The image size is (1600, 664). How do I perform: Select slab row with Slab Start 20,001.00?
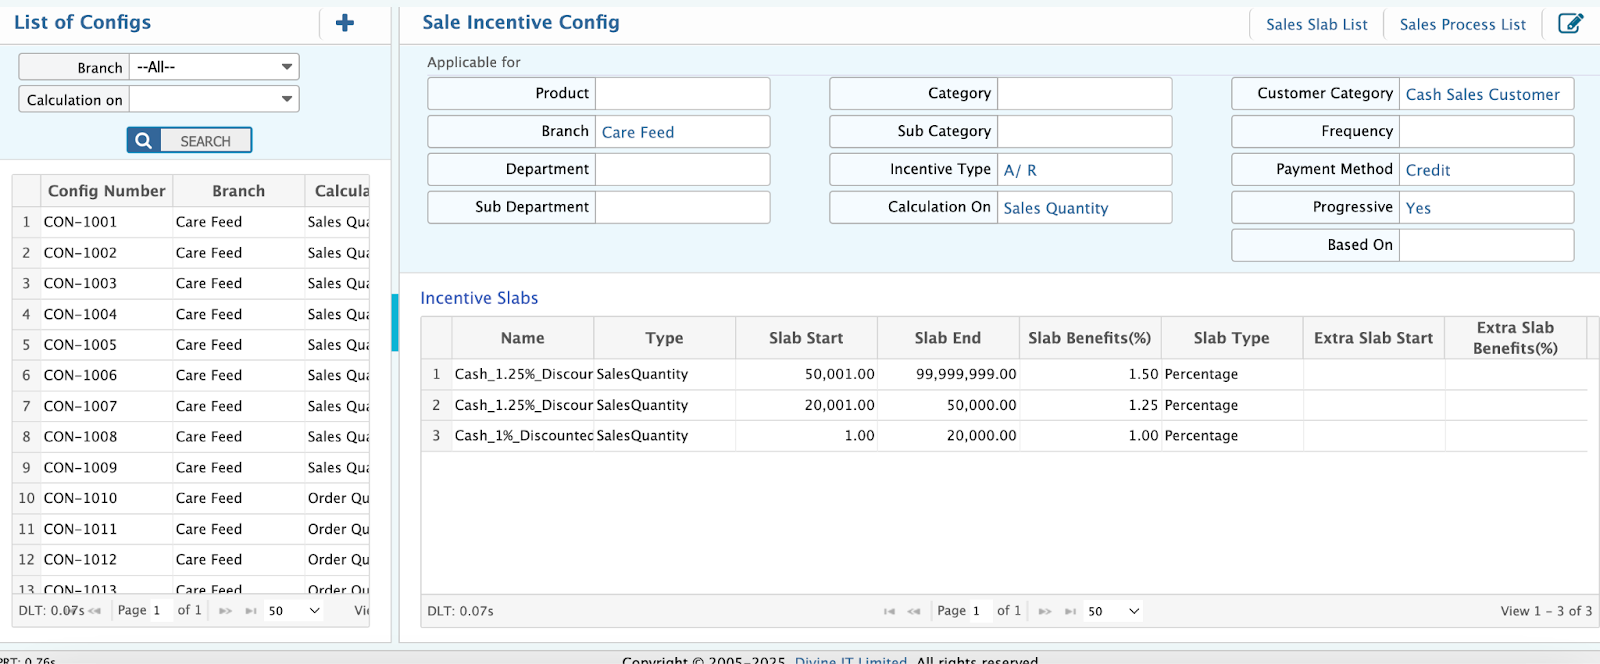(x=1004, y=405)
